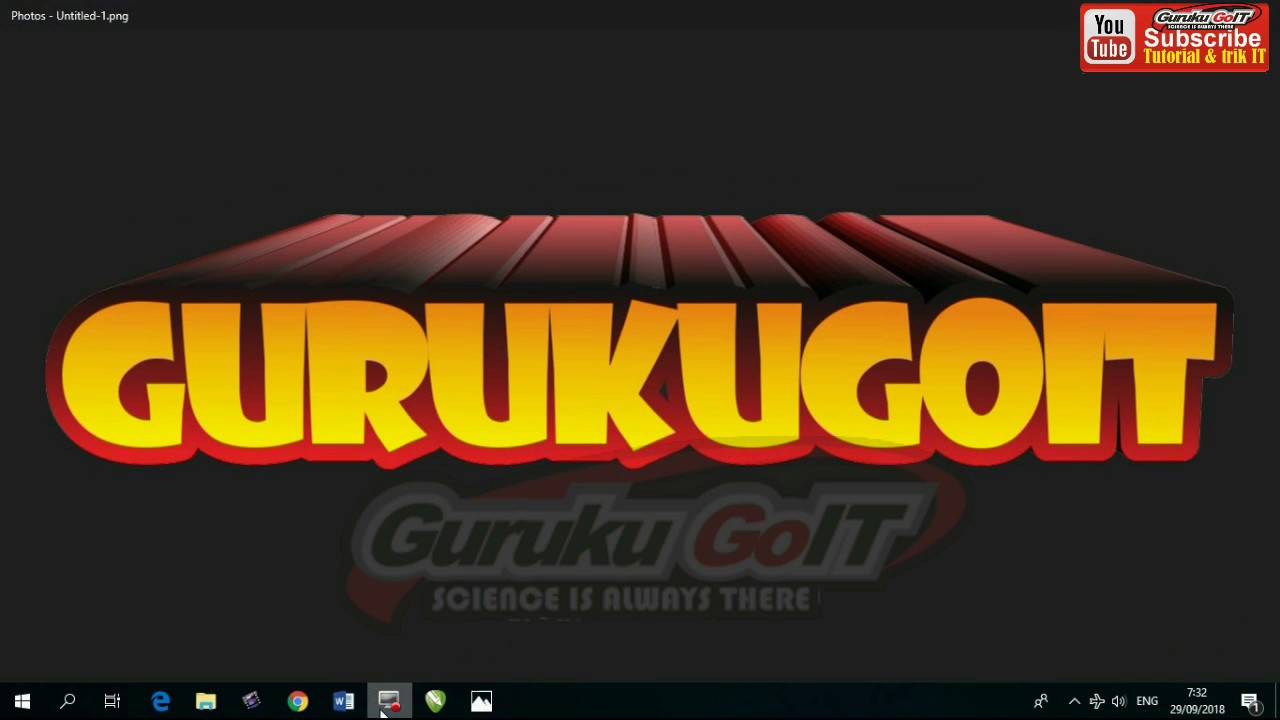Screen dimensions: 1280x720
Task: Click the screen recorder taskbar icon
Action: pos(389,701)
